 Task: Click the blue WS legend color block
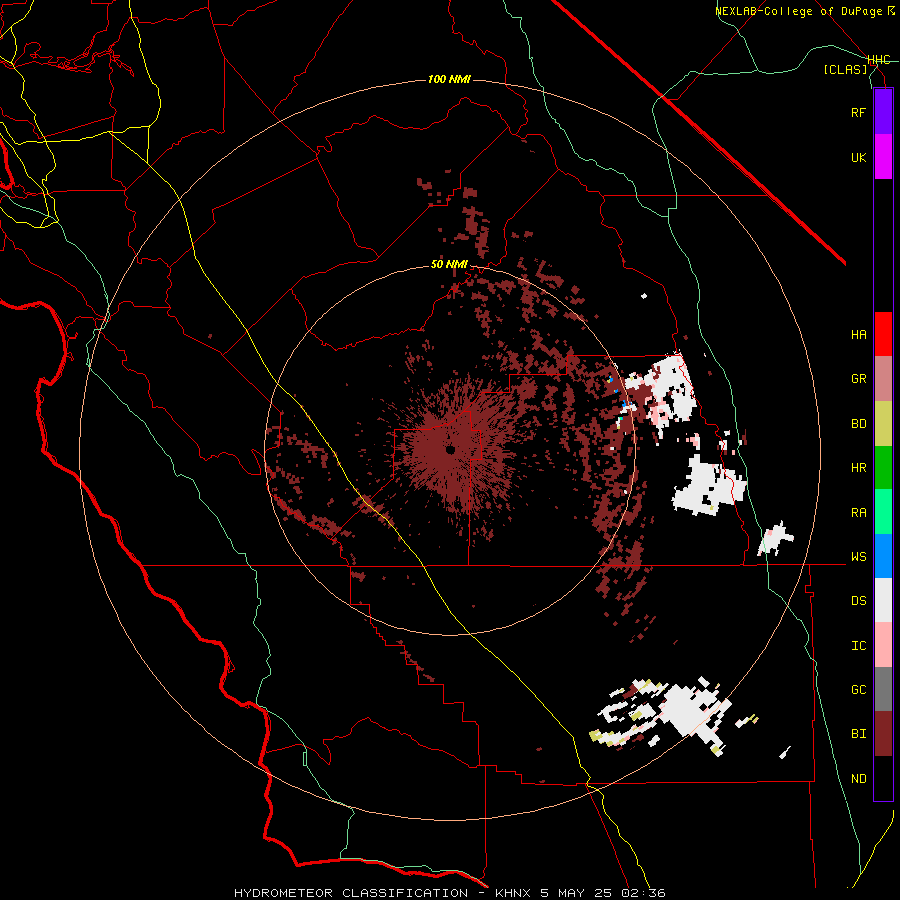point(883,556)
